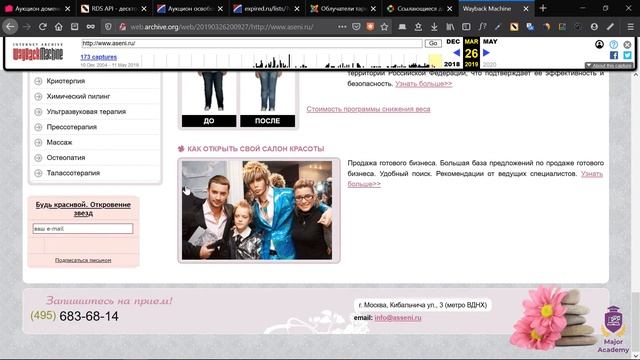The image size is (640, 360).
Task: Click the site info shield icon in address bar
Action: pyautogui.click(x=108, y=27)
